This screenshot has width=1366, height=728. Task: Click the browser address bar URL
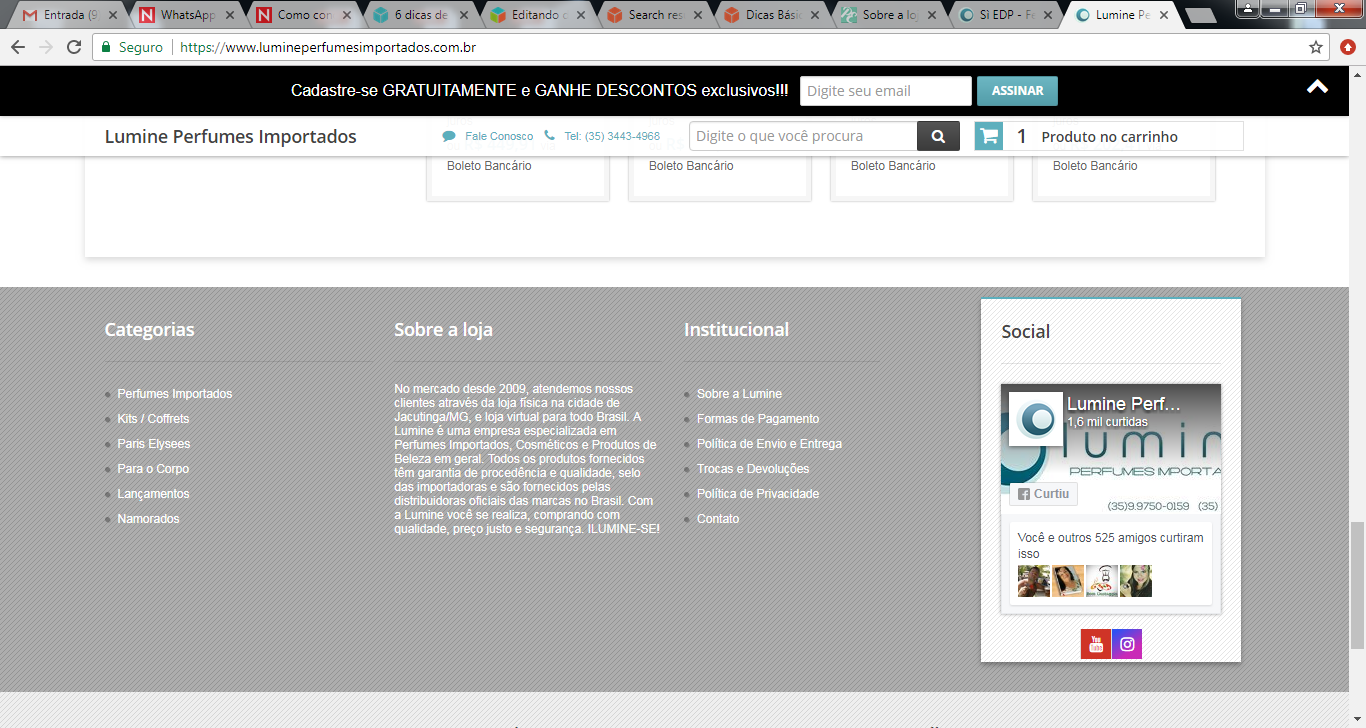(x=328, y=47)
